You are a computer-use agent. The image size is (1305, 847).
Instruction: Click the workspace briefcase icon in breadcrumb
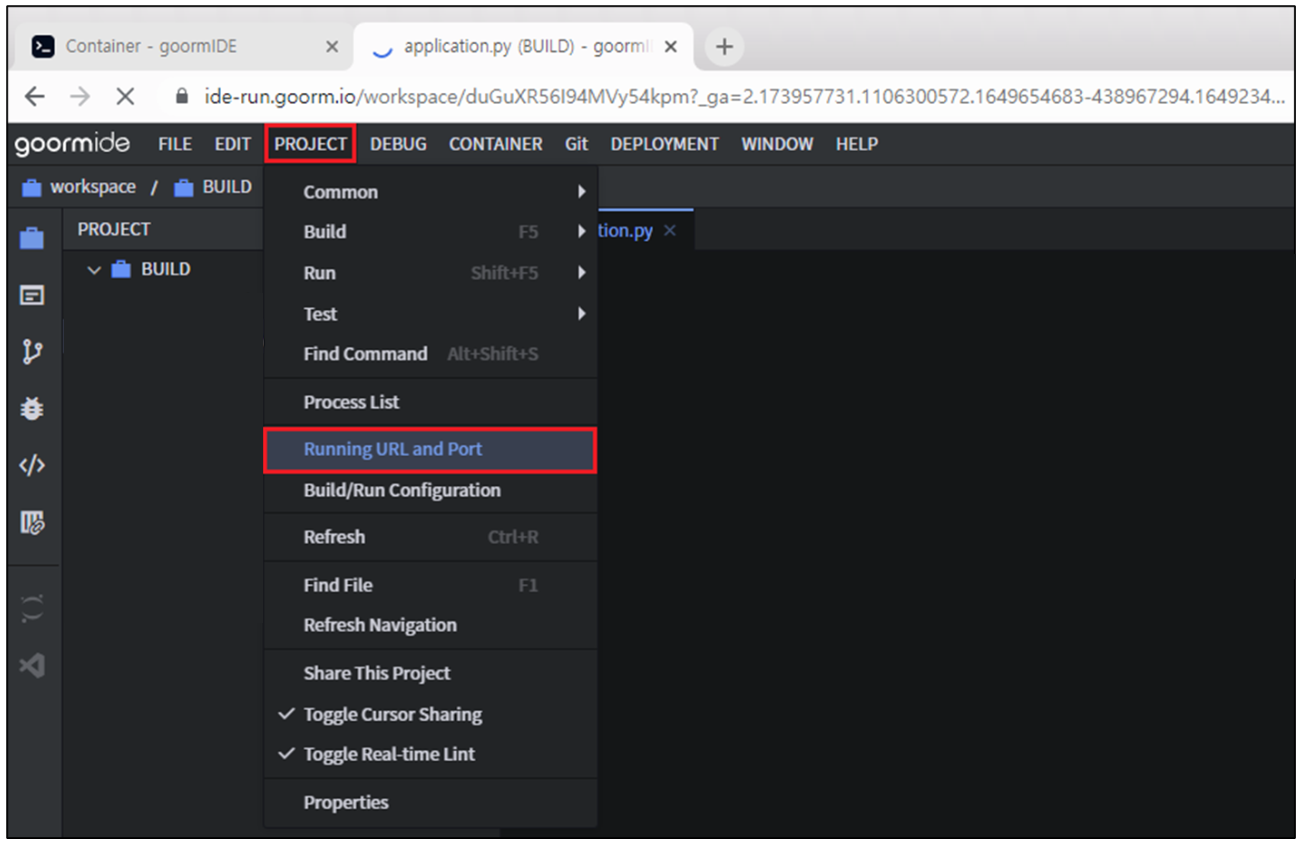(x=32, y=188)
